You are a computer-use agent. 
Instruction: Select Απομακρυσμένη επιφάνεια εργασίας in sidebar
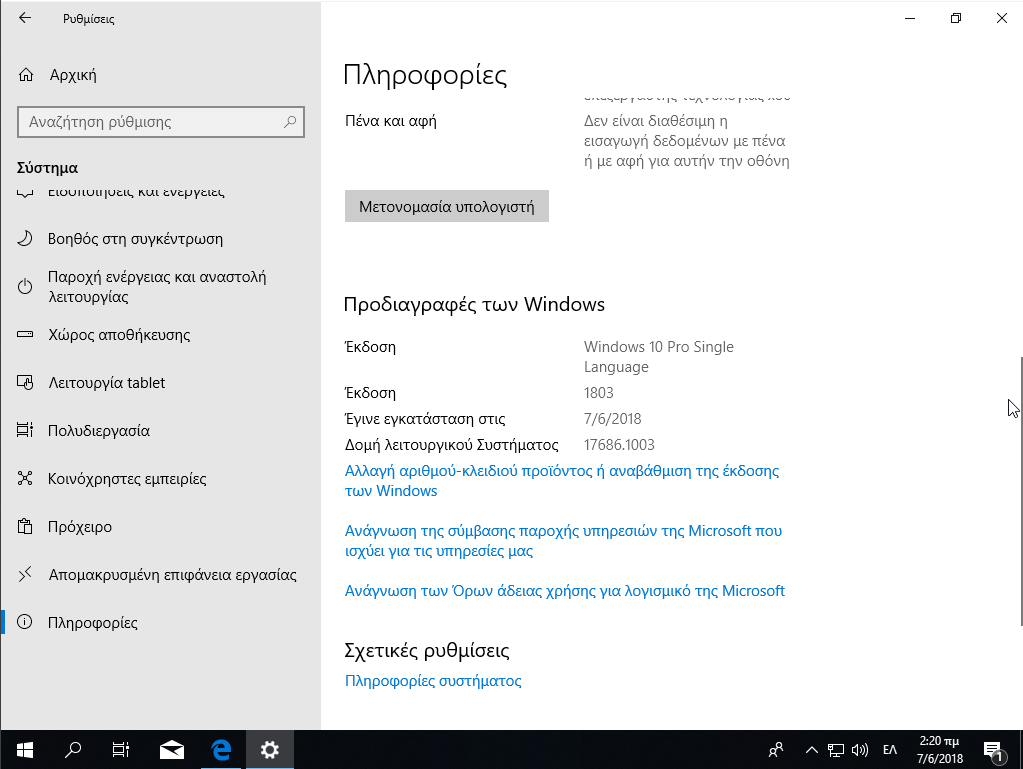click(160, 575)
